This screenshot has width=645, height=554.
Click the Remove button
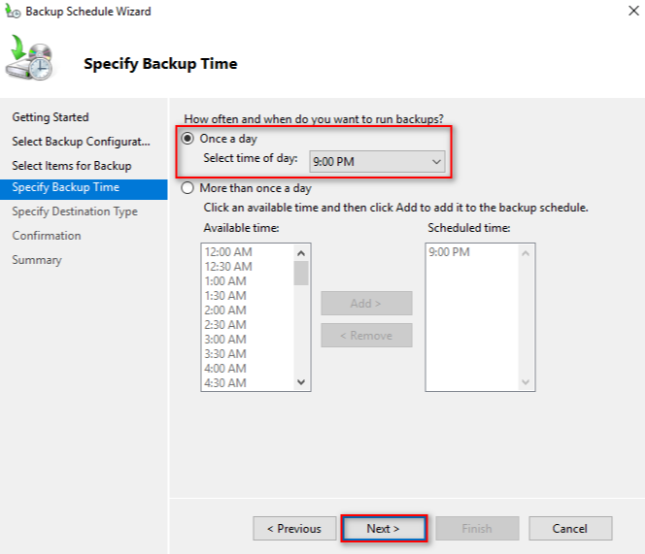click(x=367, y=335)
